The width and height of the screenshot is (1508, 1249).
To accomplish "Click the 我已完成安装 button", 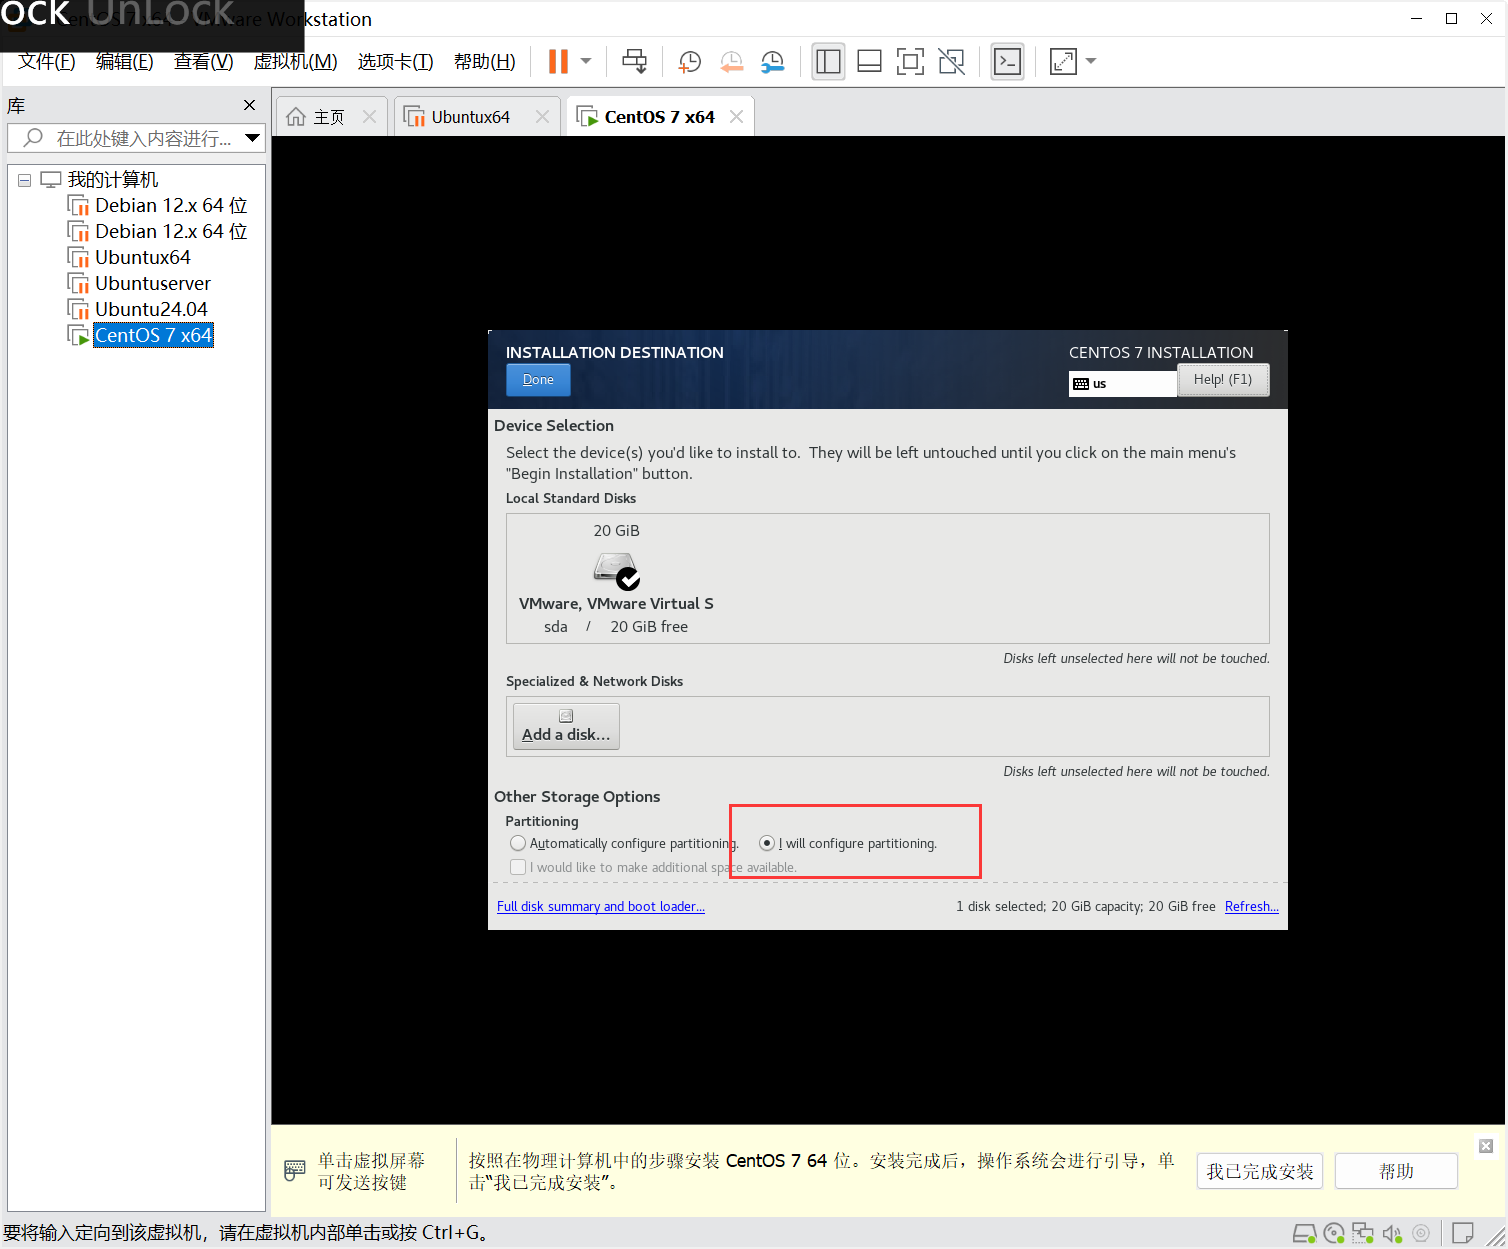I will click(x=1260, y=1171).
